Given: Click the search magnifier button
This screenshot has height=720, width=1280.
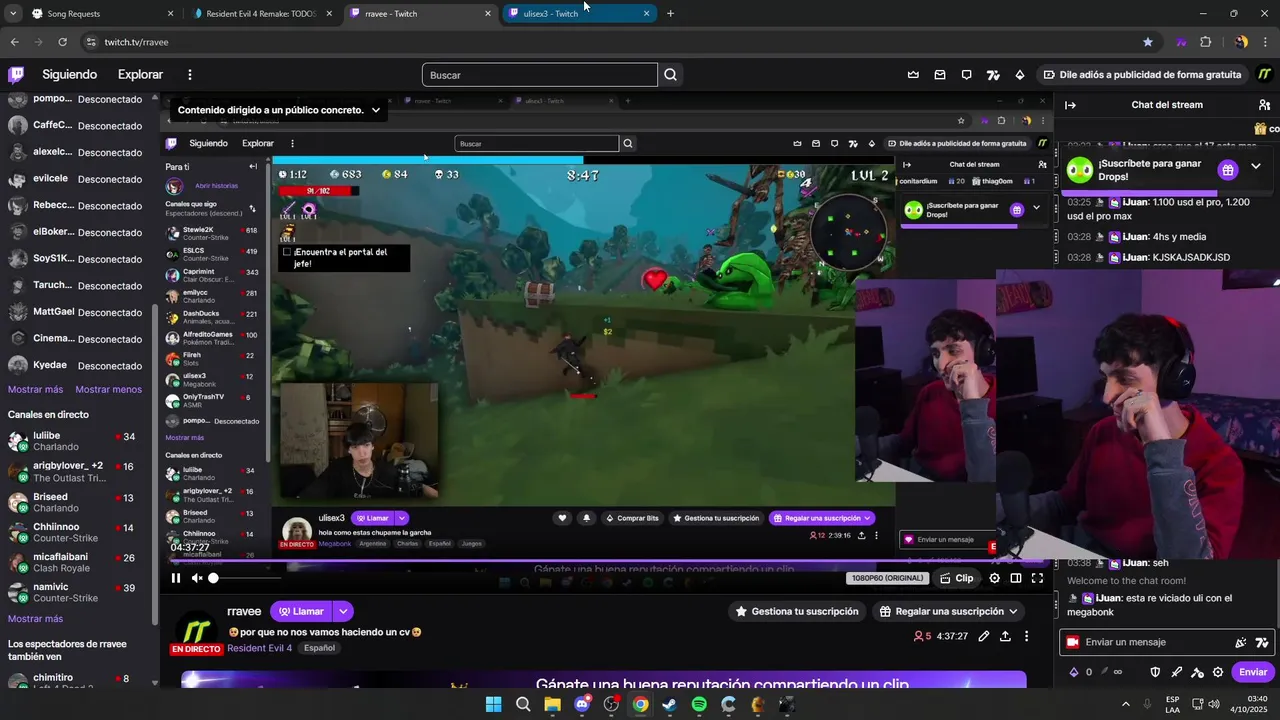Looking at the screenshot, I should (670, 75).
